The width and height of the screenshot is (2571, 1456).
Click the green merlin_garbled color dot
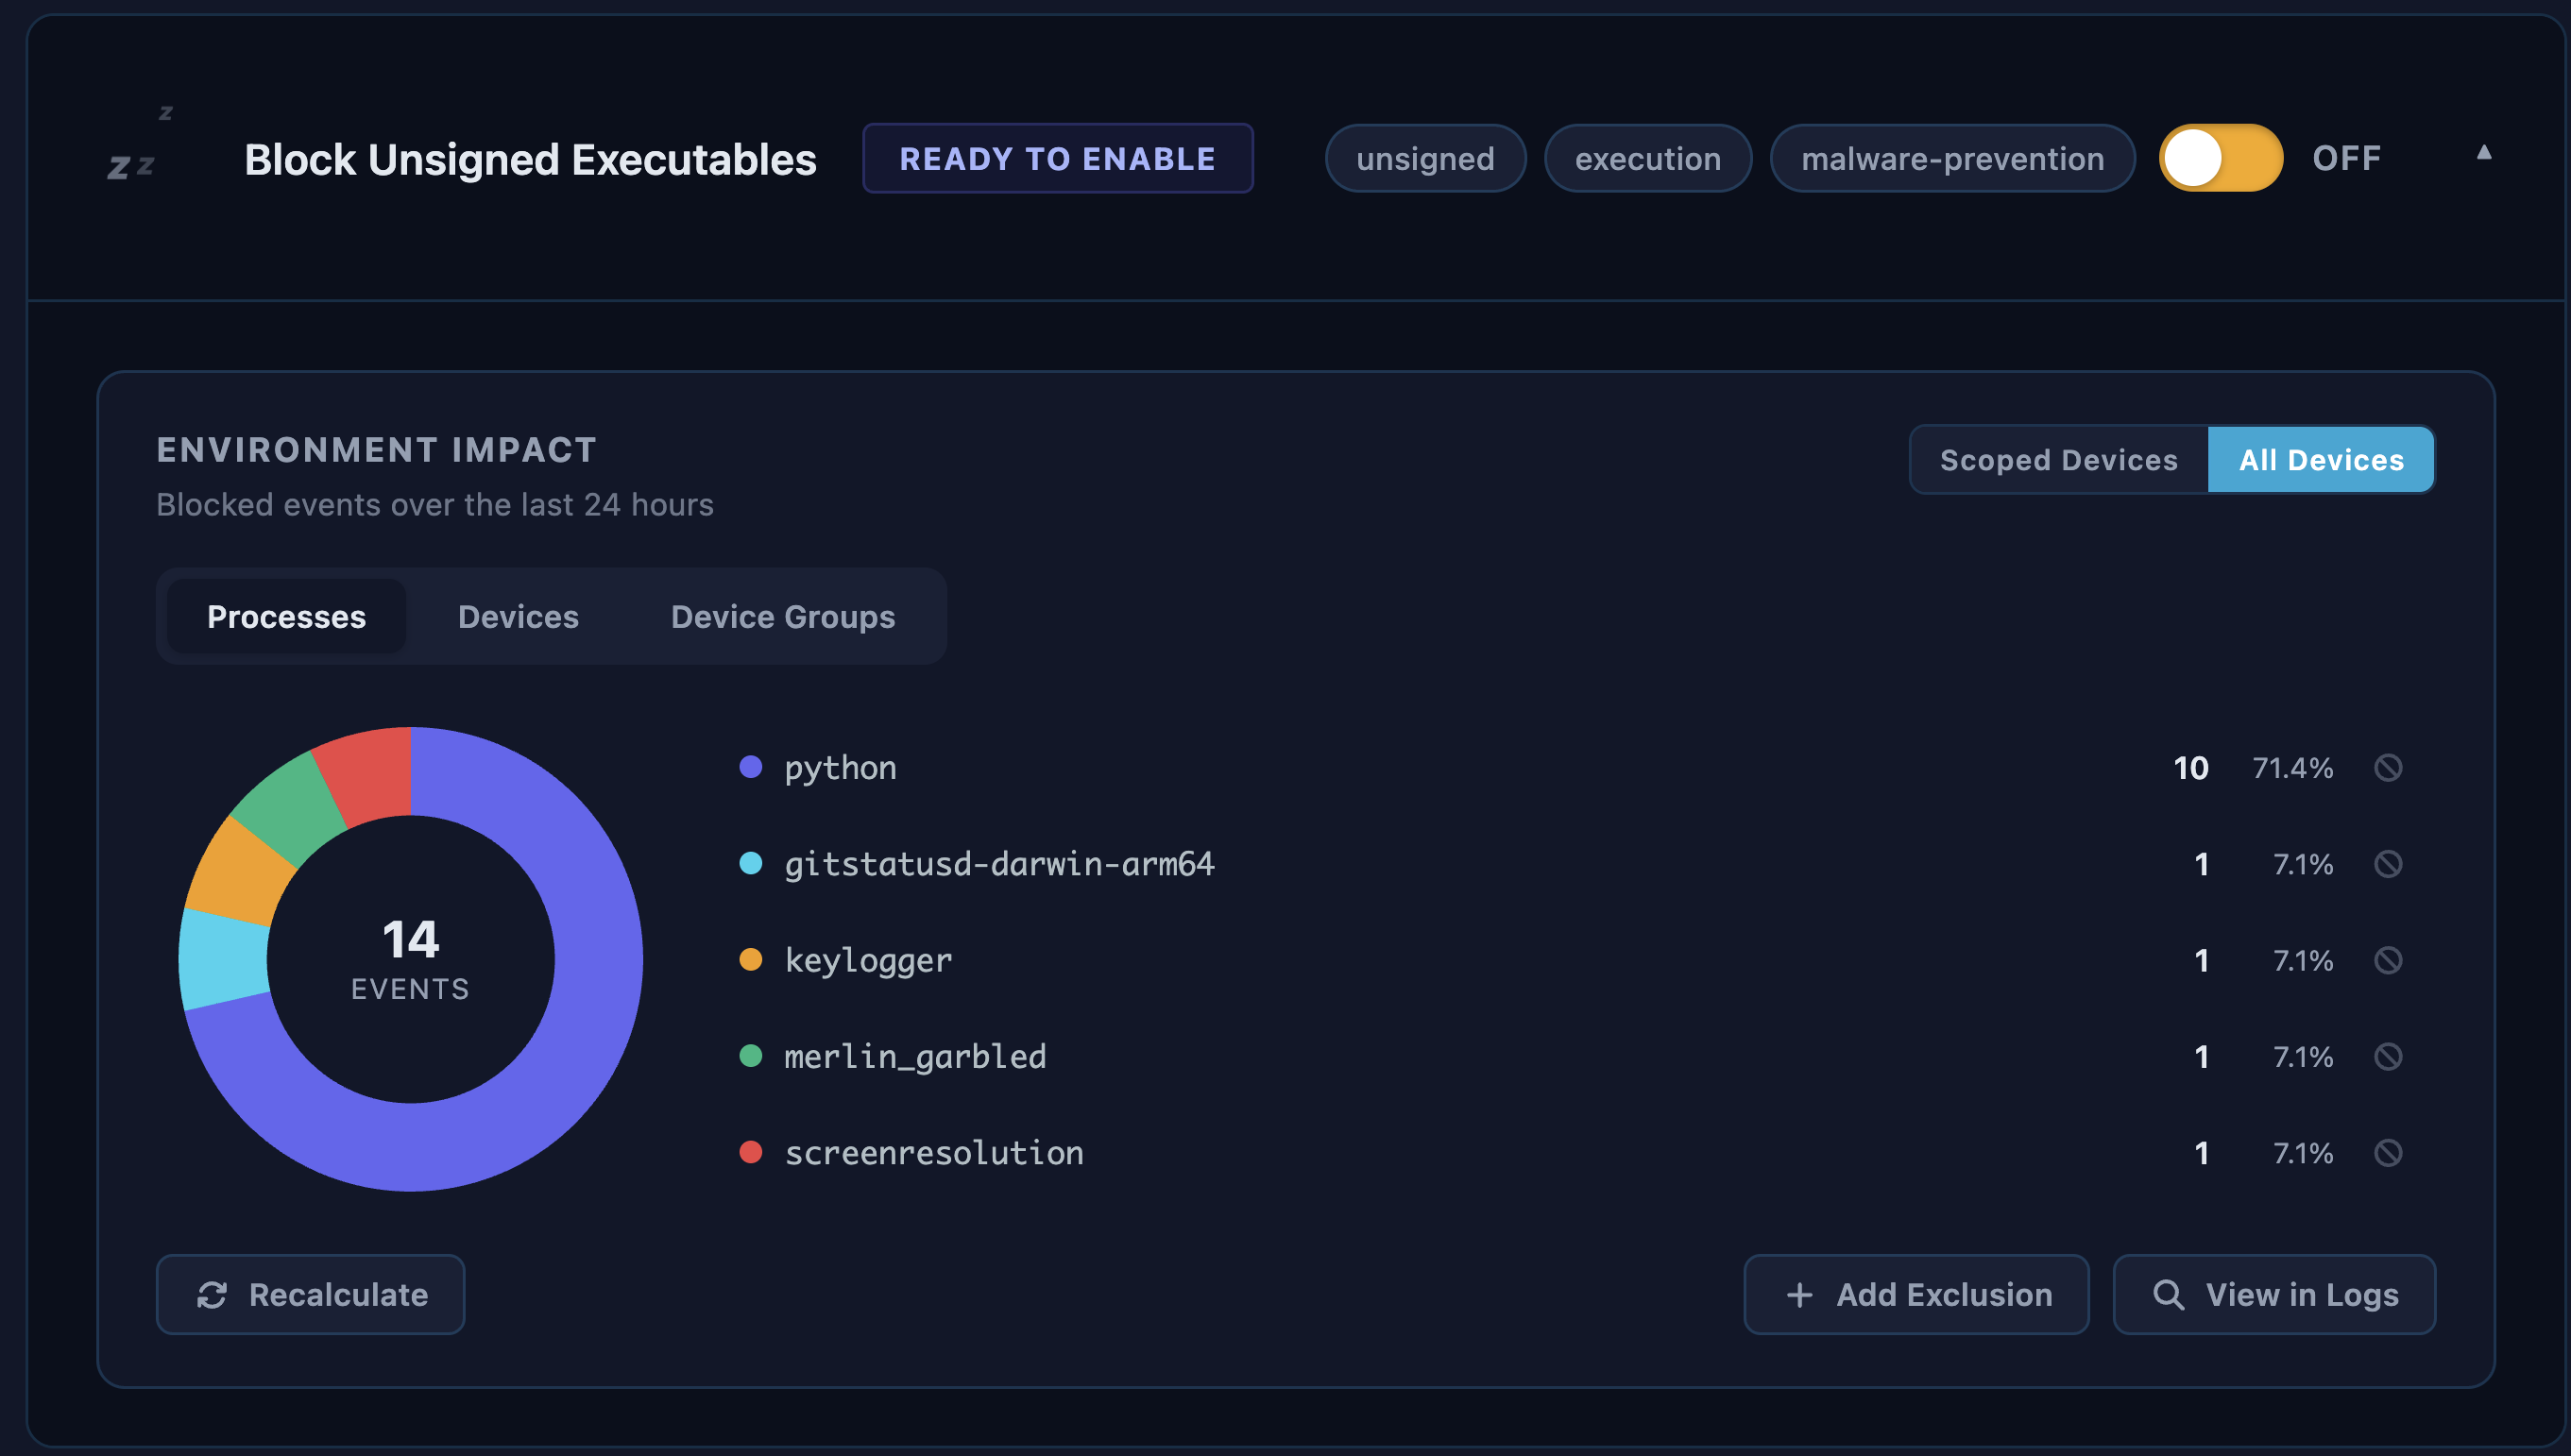751,1057
